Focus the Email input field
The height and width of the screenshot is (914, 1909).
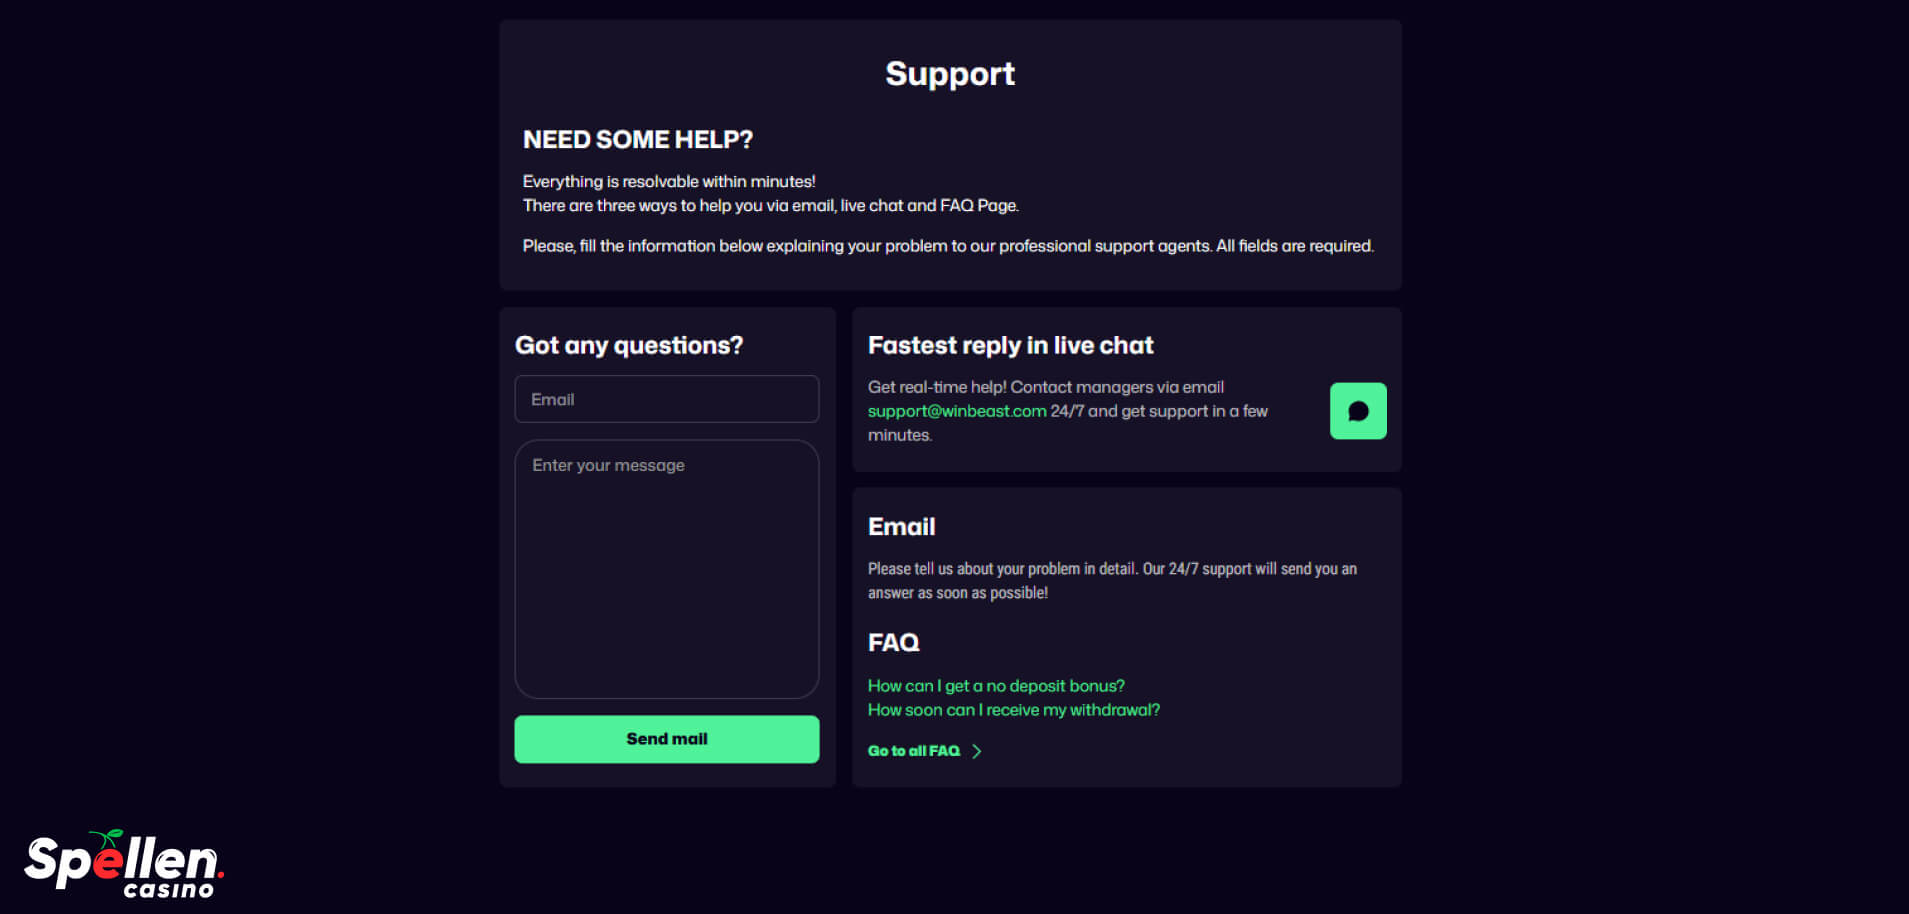[x=666, y=399]
